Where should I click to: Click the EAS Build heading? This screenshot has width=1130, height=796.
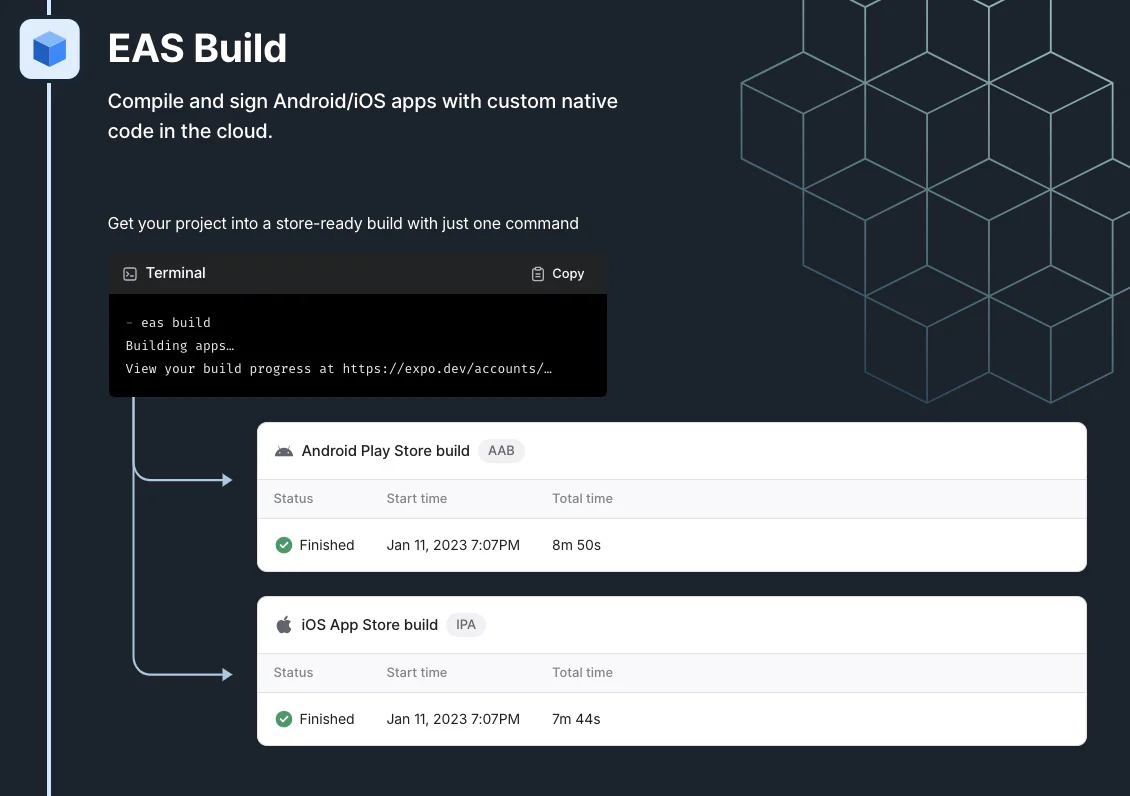point(197,48)
